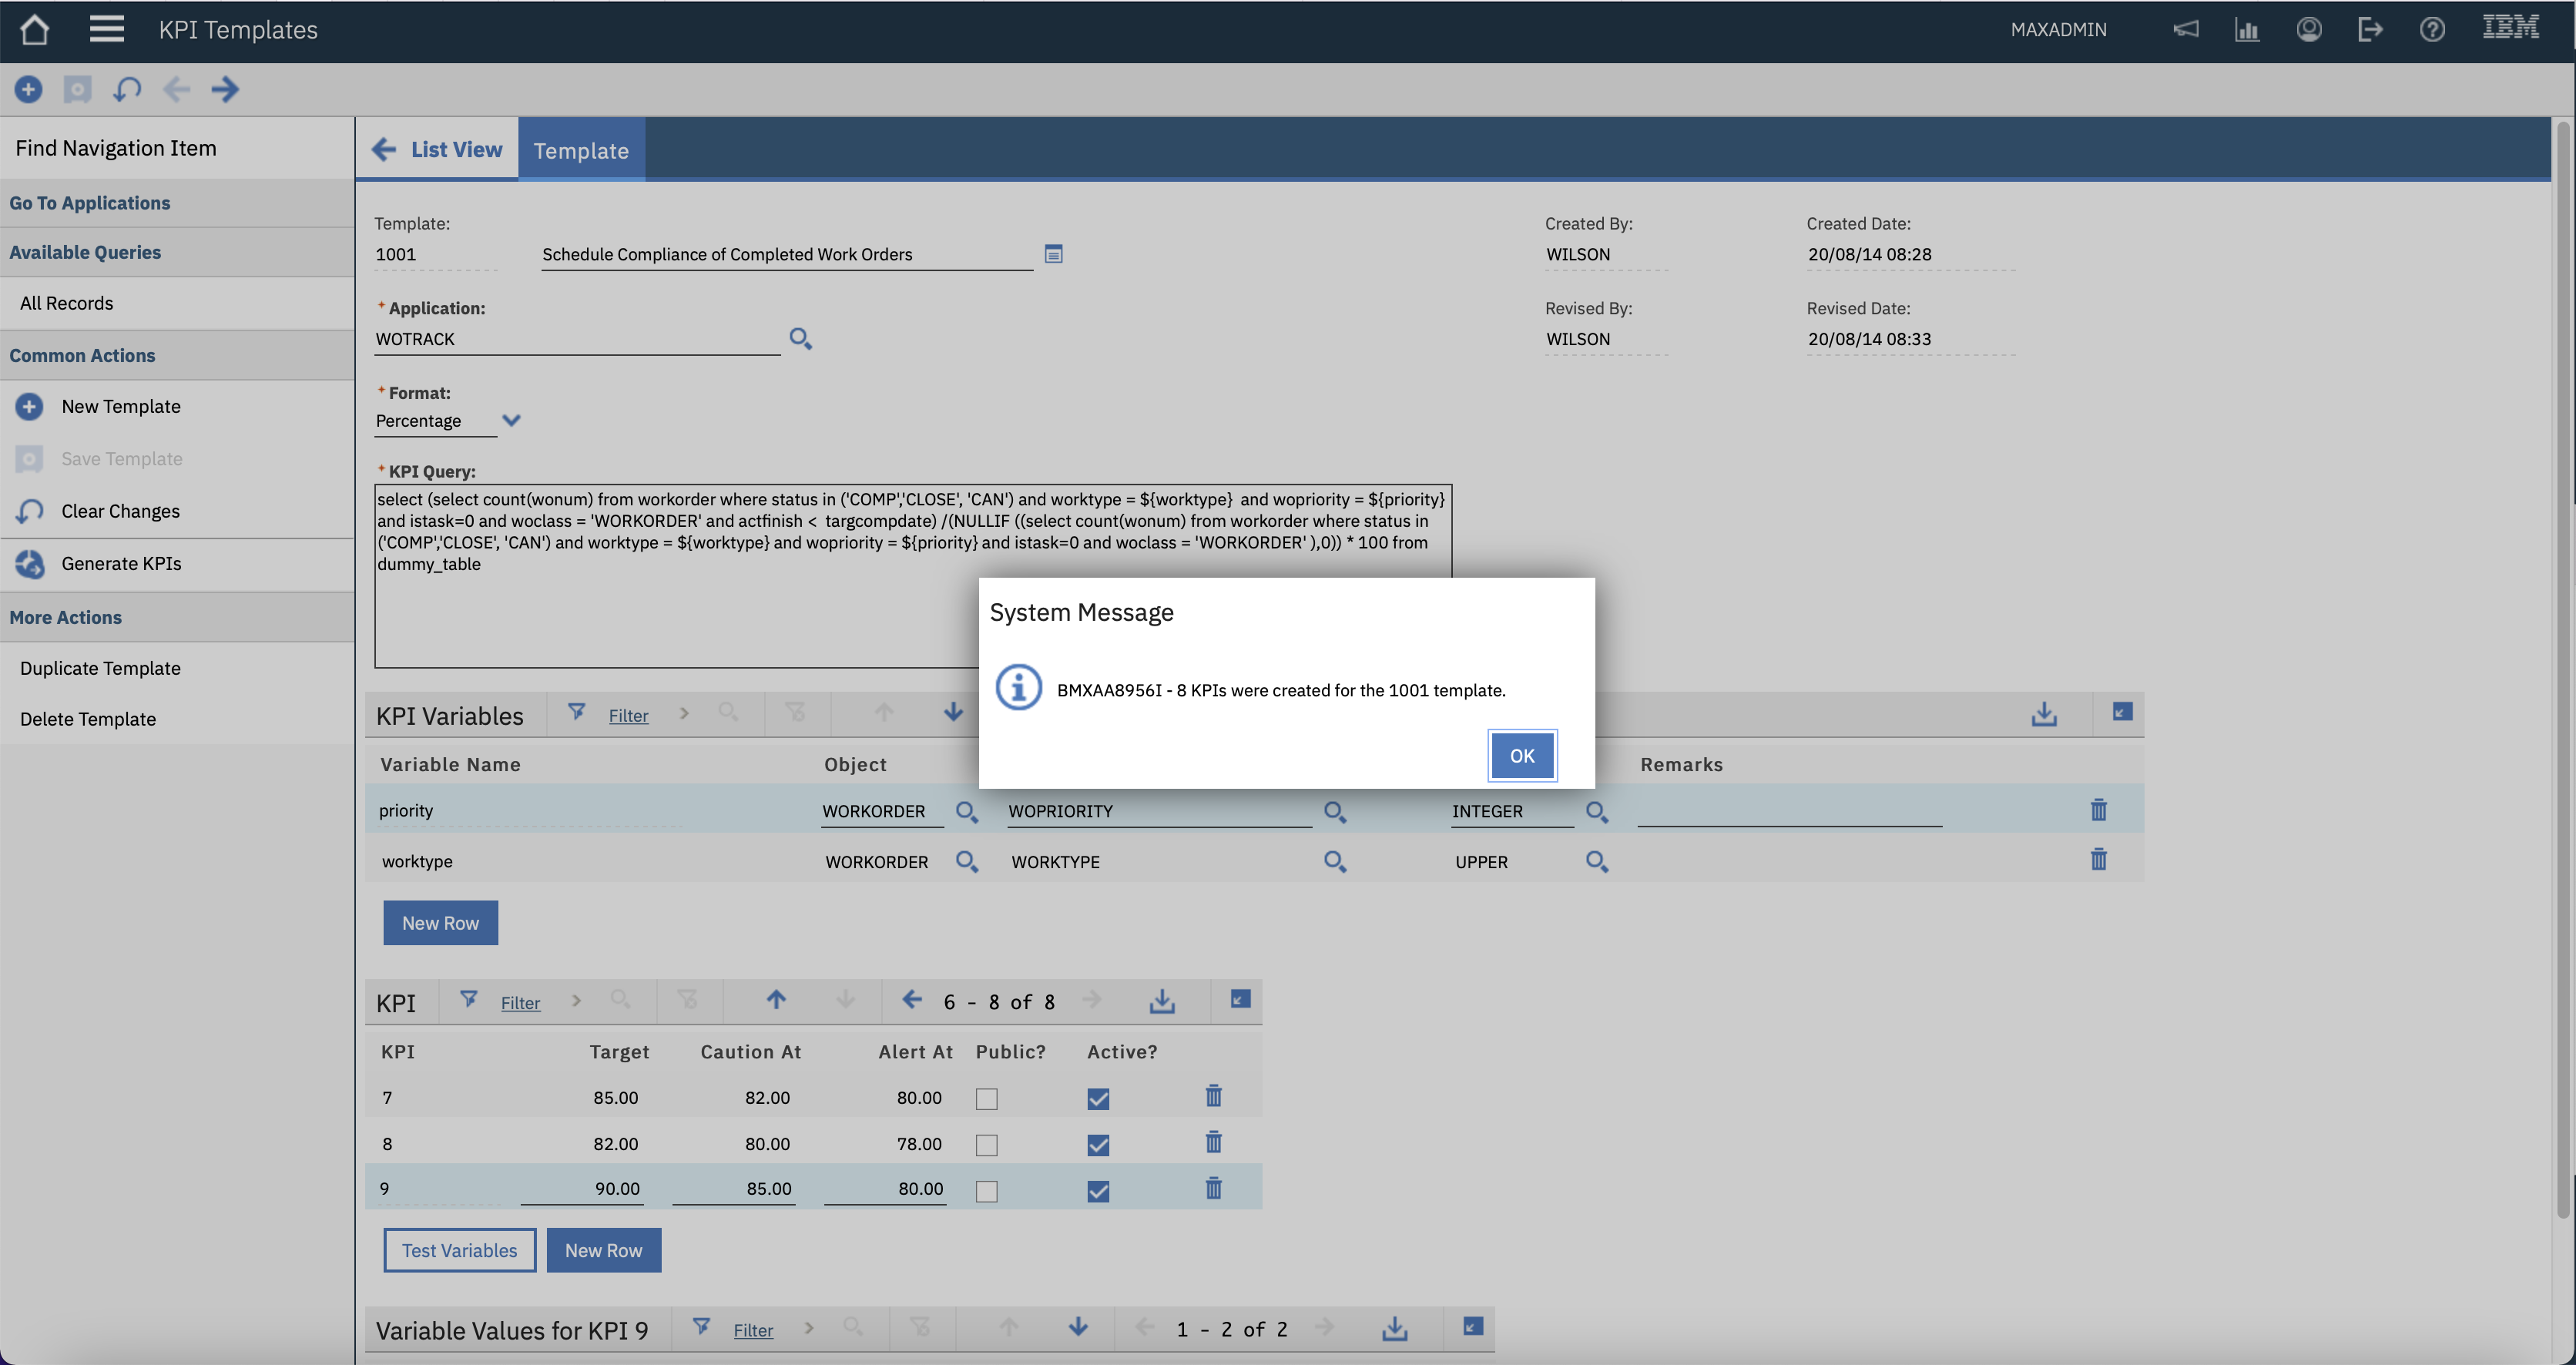Click the sign out icon
This screenshot has height=1365, width=2576.
2370,29
